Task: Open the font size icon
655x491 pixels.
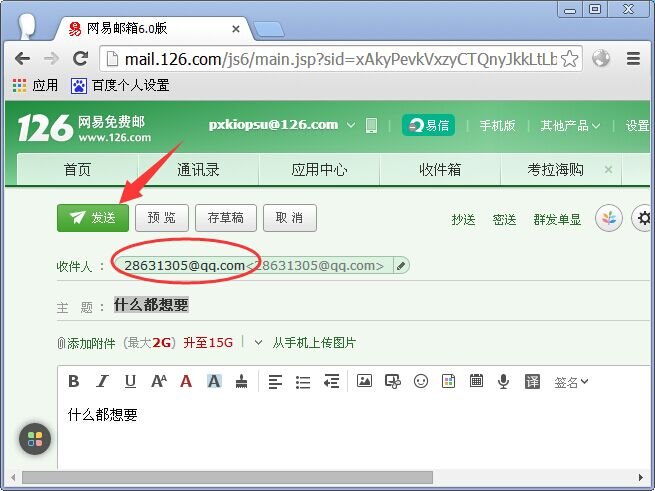Action: 159,381
